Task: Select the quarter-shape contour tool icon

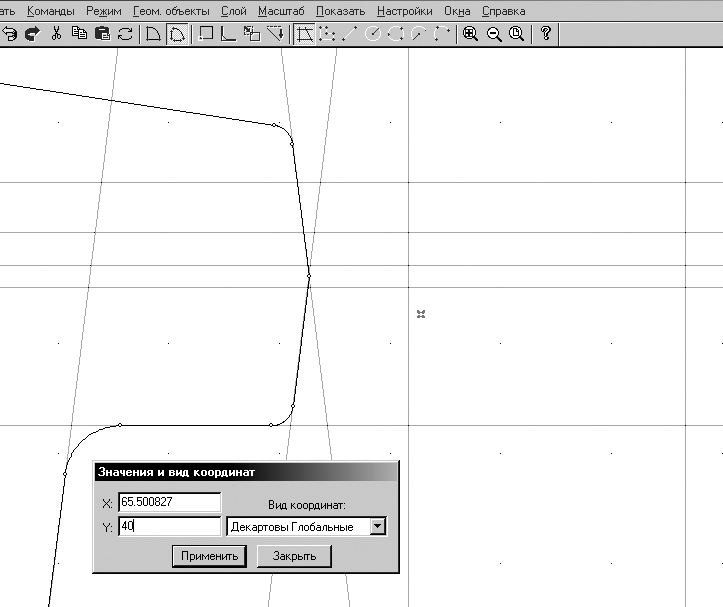Action: 154,34
